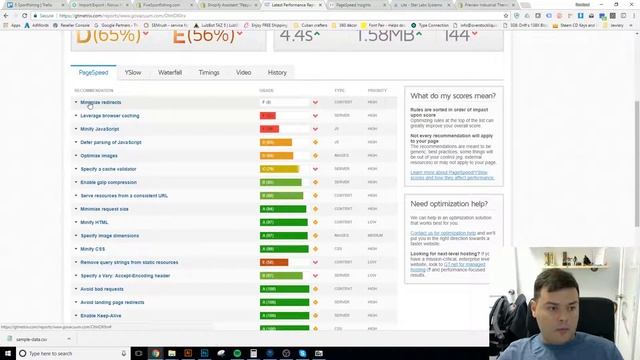640x360 pixels.
Task: Expand the Optimize images row triangle
Action: pos(76,156)
